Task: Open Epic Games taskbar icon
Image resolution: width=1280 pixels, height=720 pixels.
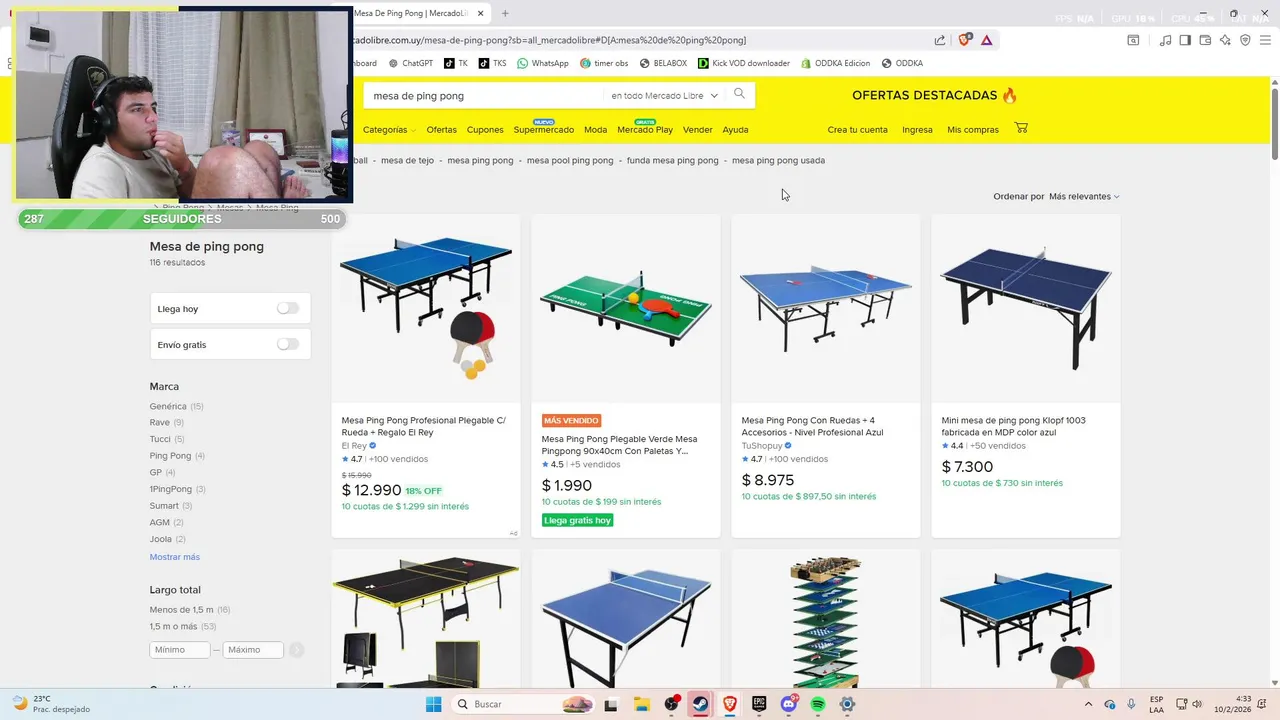Action: click(759, 704)
